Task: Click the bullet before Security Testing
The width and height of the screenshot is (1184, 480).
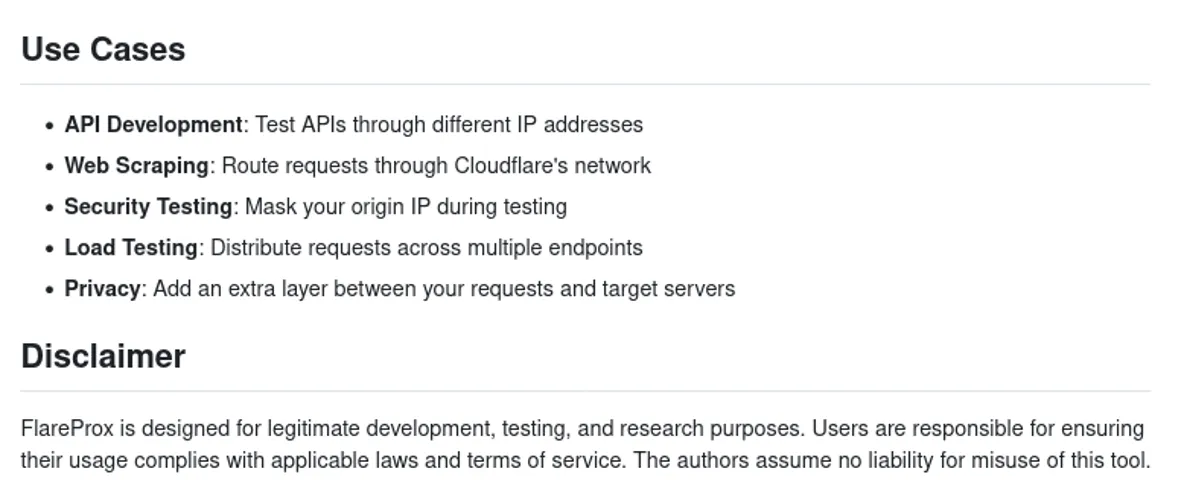Action: tap(49, 209)
